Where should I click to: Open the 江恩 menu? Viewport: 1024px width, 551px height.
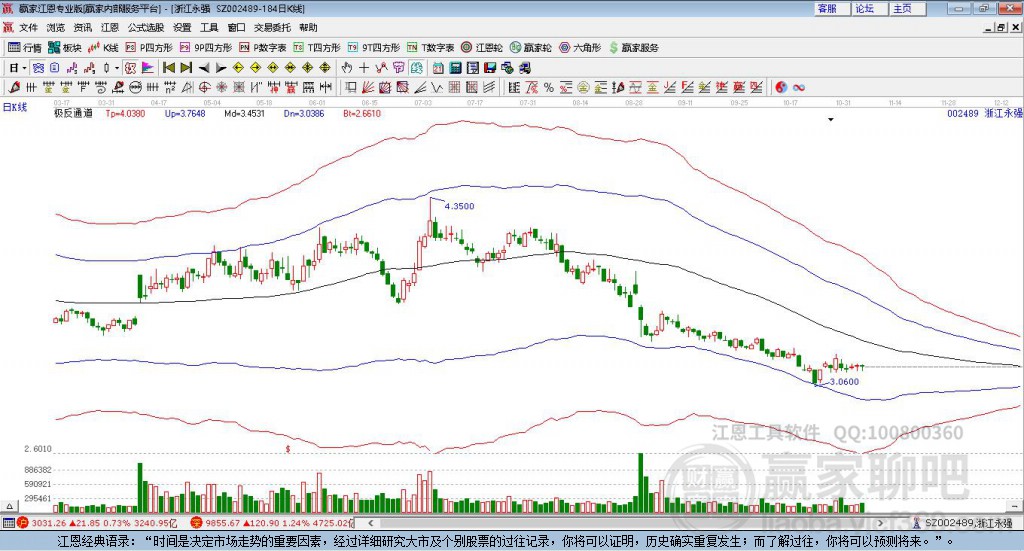click(x=110, y=27)
